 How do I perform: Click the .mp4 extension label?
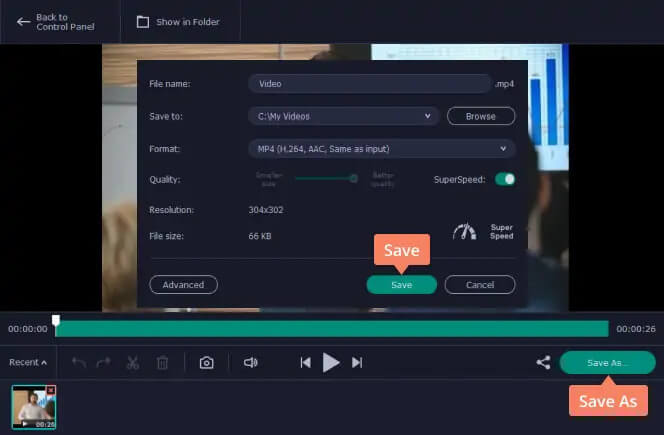tap(504, 84)
